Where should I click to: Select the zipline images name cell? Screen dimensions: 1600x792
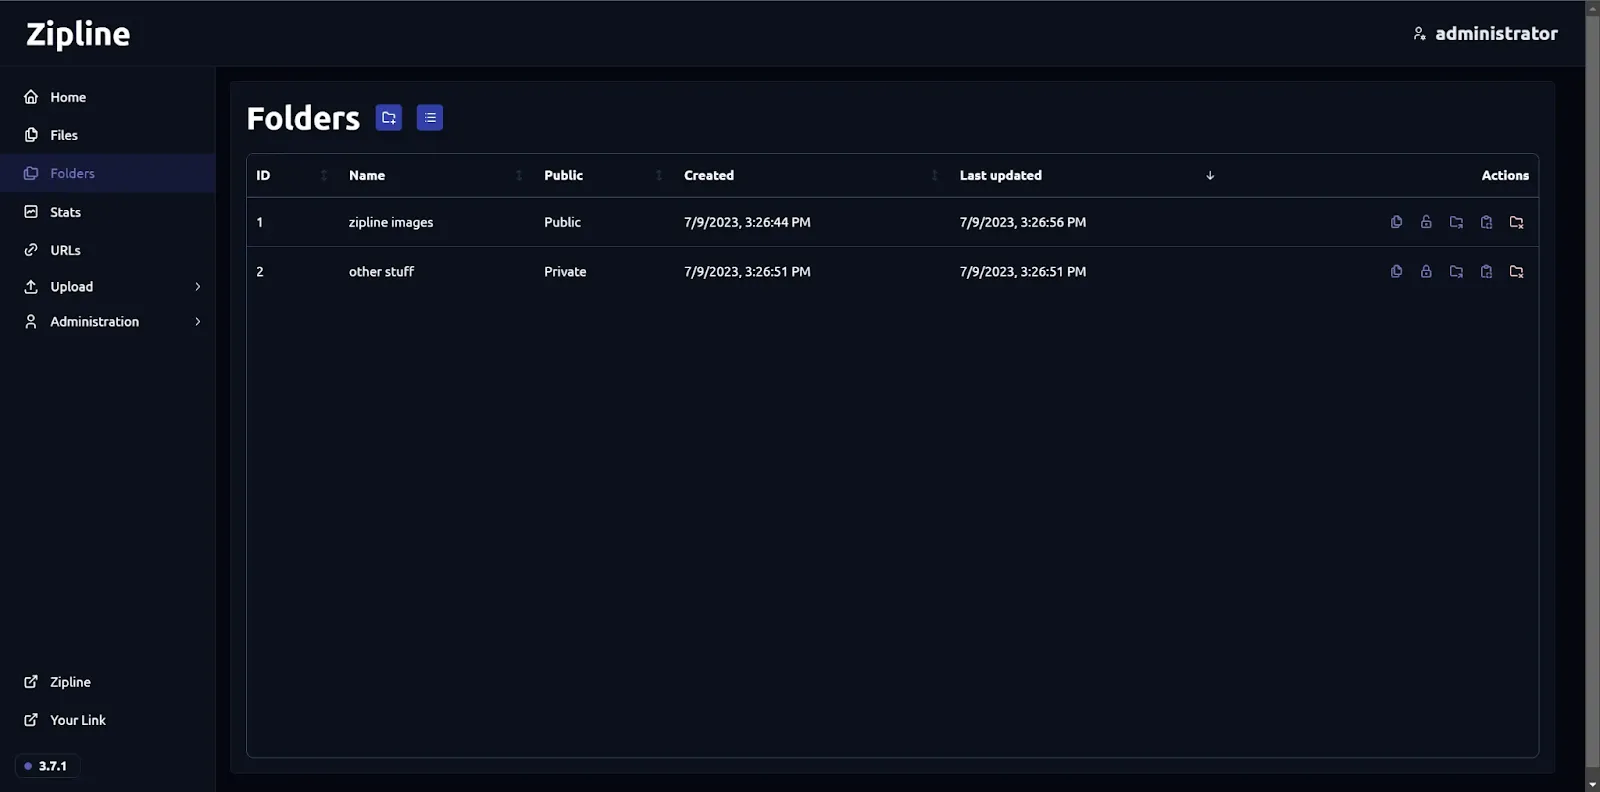pyautogui.click(x=391, y=222)
